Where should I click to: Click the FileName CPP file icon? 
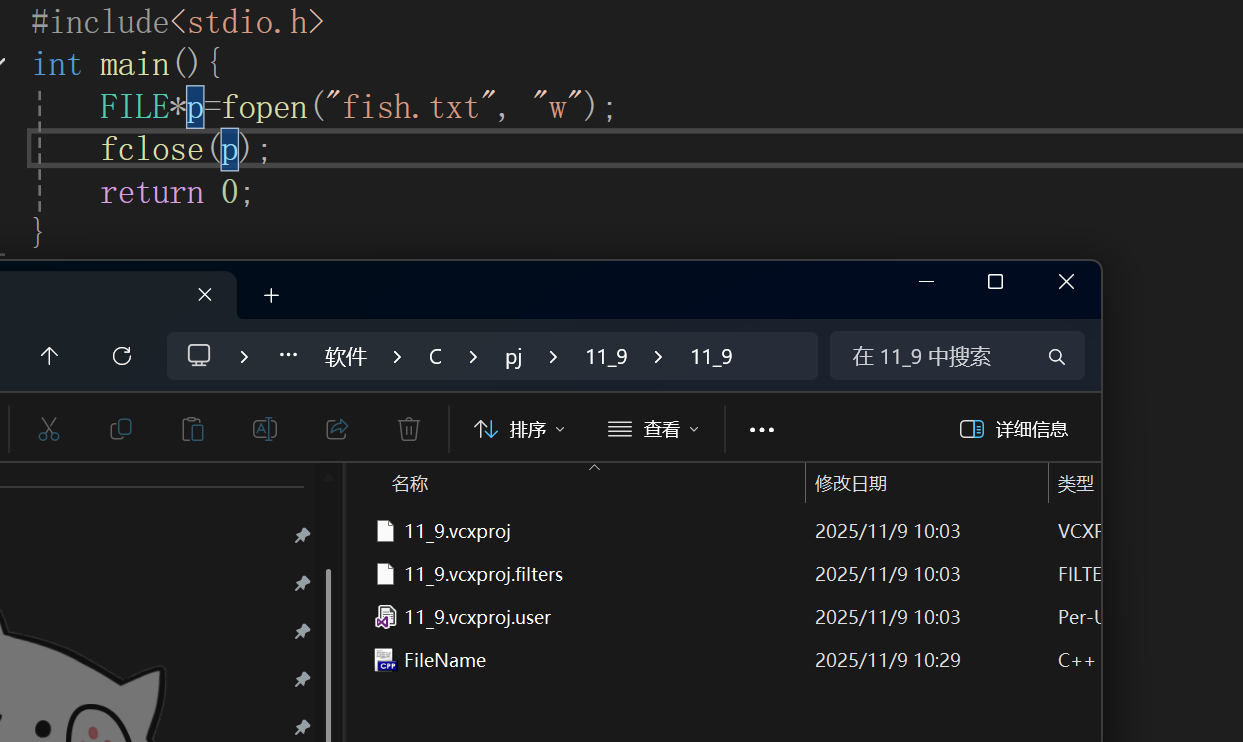tap(385, 660)
